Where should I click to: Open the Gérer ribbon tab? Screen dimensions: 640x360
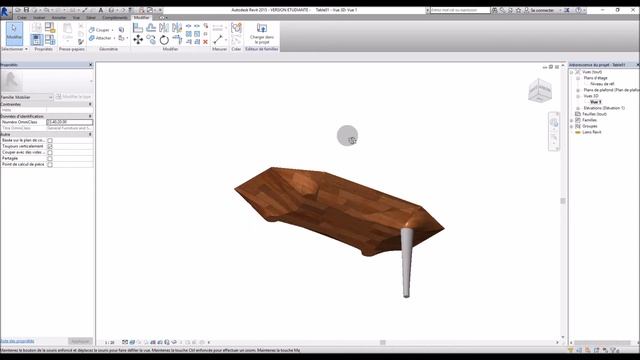pyautogui.click(x=91, y=18)
